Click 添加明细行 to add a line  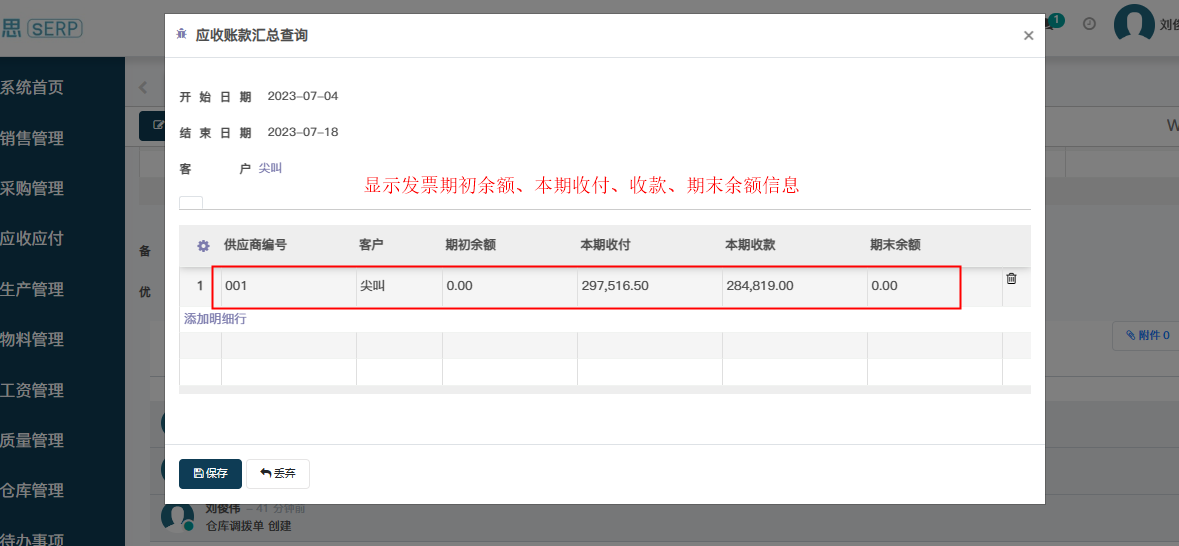(x=215, y=319)
